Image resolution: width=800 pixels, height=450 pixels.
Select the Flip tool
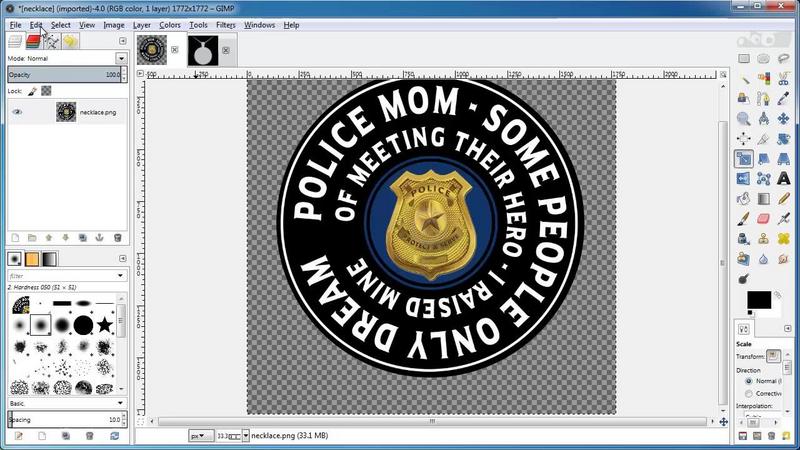point(744,179)
